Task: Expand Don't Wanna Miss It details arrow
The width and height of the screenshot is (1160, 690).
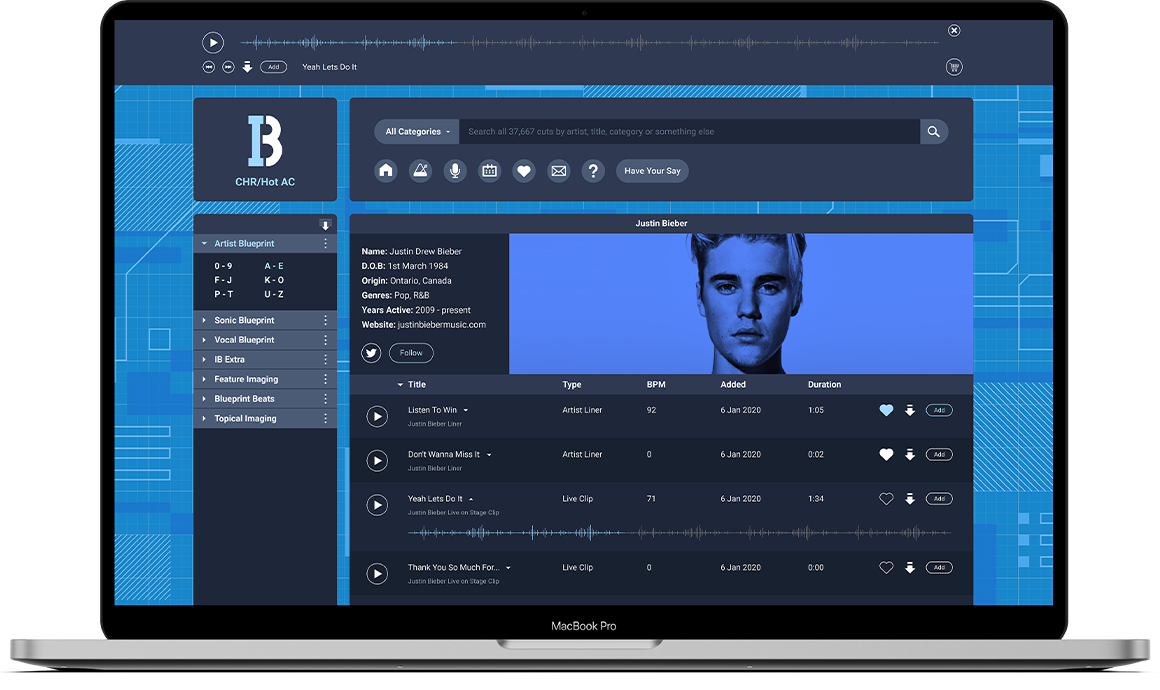Action: click(x=489, y=455)
